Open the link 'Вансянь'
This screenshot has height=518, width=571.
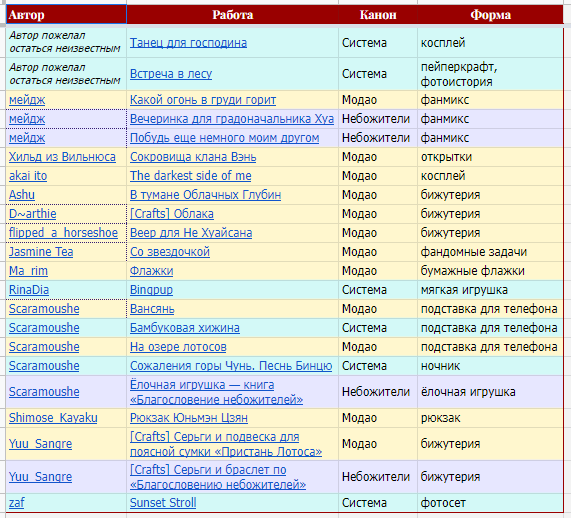[x=152, y=309]
